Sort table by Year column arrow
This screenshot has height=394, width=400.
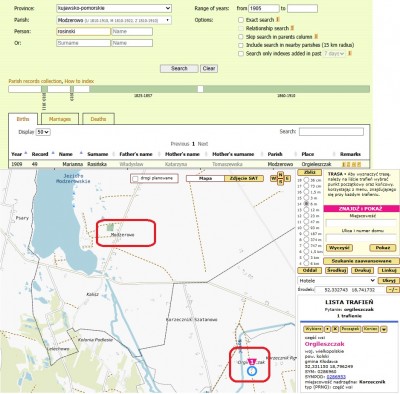point(26,153)
